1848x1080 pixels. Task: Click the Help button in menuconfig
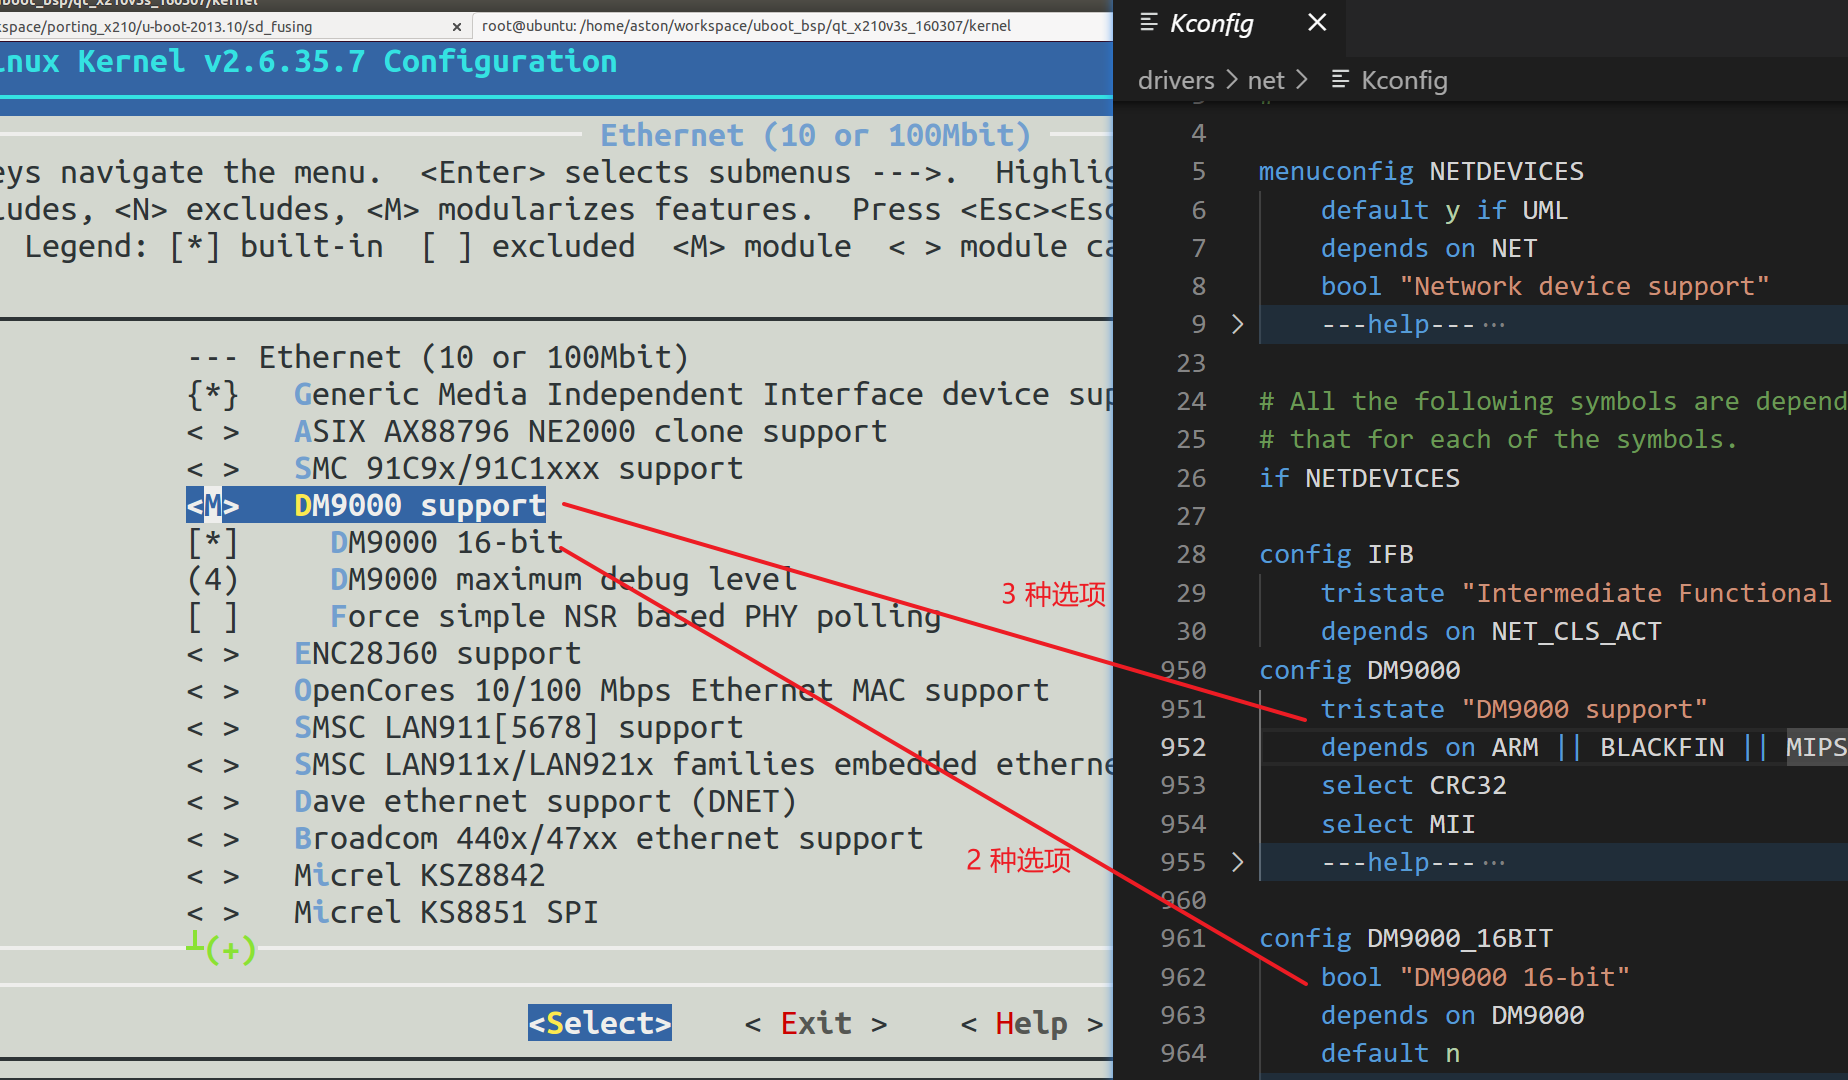[x=1032, y=1023]
